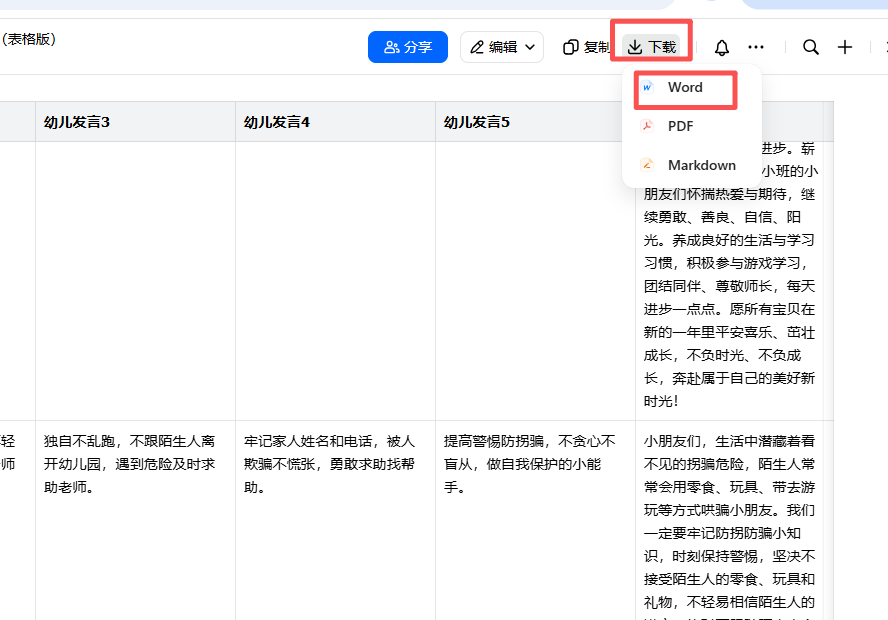This screenshot has height=620, width=888.
Task: Click the cell starting 牢记家人姓名和电话
Action: tap(335, 520)
